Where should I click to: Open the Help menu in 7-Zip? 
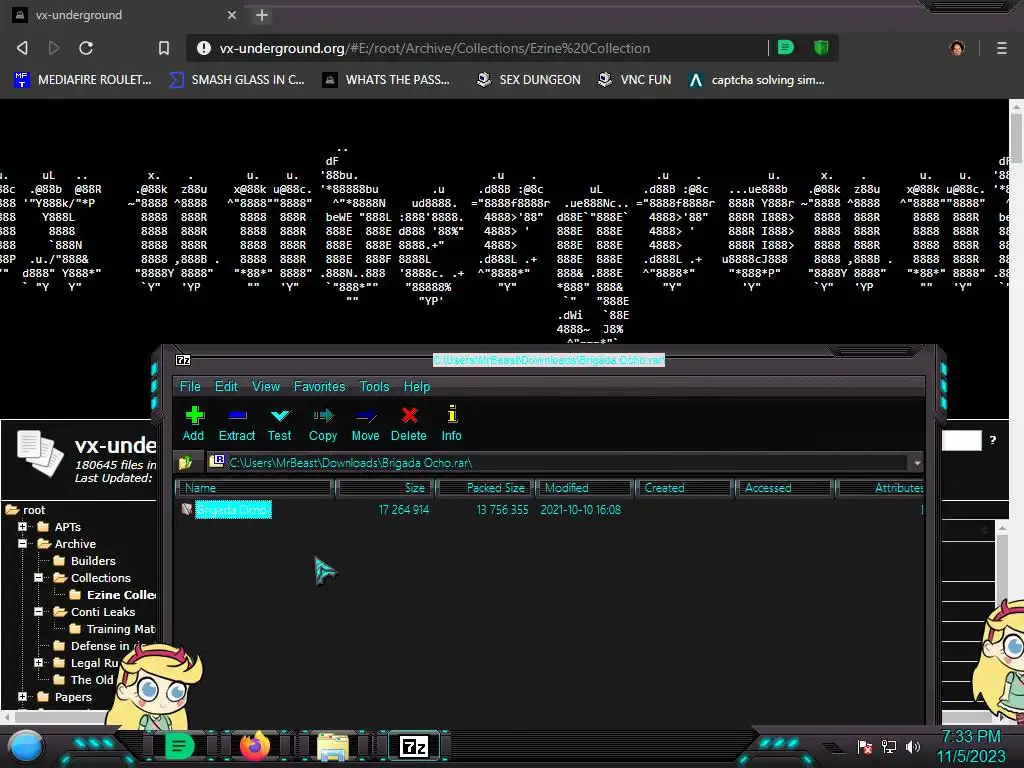[417, 387]
